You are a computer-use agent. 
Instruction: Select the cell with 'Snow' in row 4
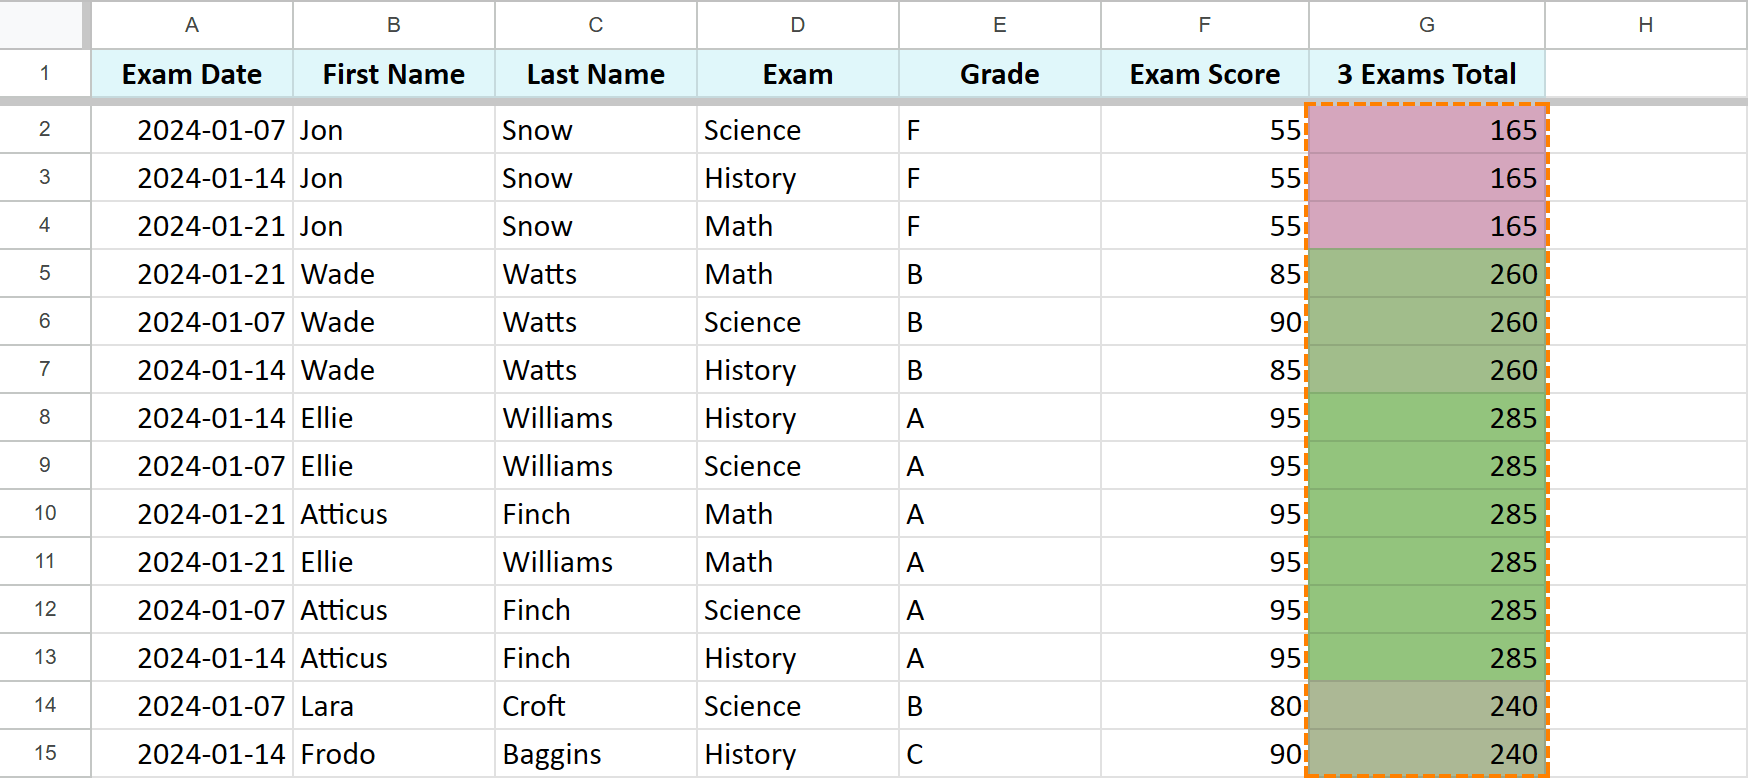(595, 225)
